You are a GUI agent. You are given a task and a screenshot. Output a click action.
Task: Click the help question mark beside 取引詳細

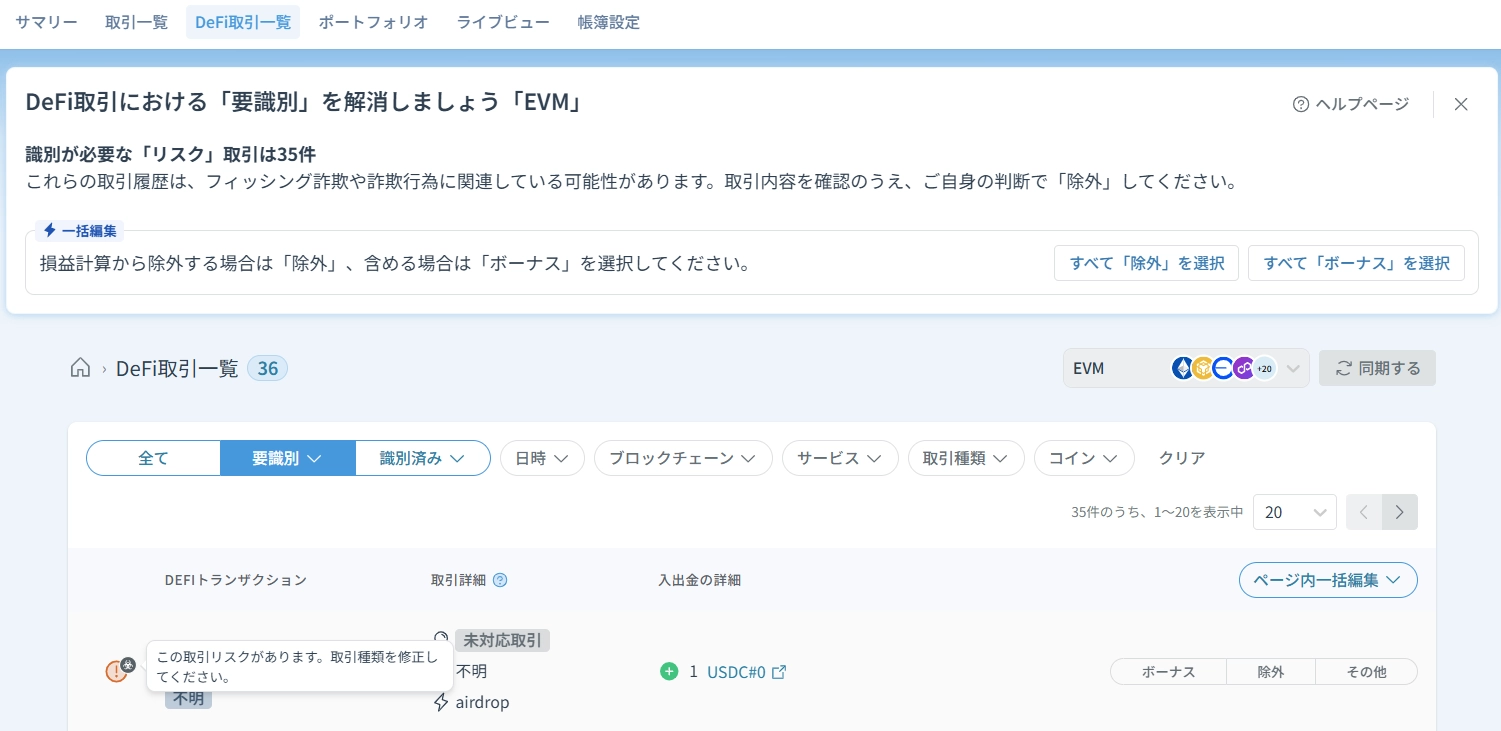(500, 580)
